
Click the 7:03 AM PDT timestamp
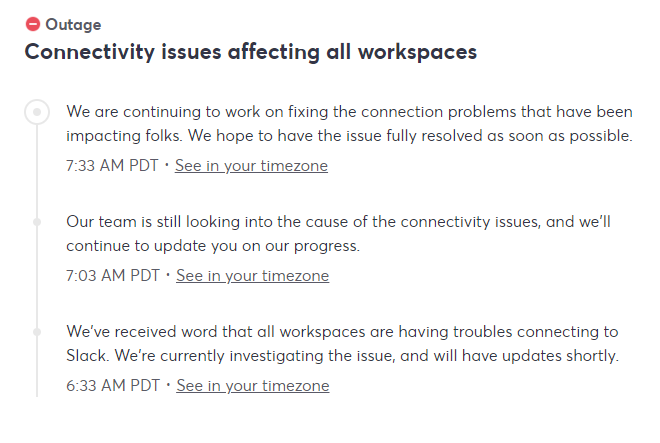[112, 276]
